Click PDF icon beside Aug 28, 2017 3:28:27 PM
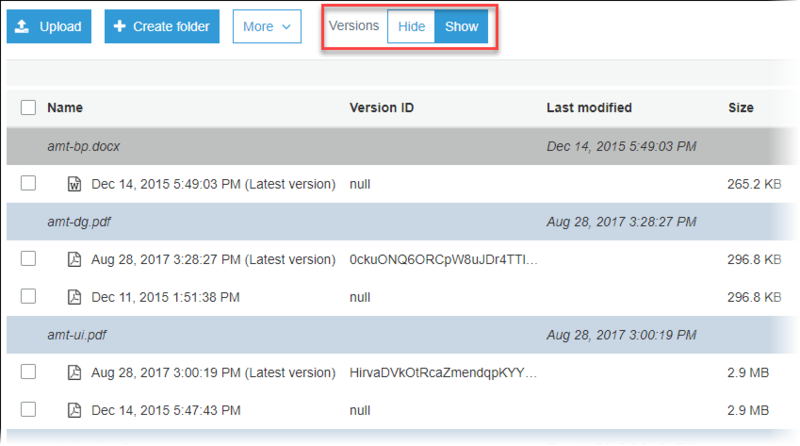The width and height of the screenshot is (800, 446). [x=74, y=259]
